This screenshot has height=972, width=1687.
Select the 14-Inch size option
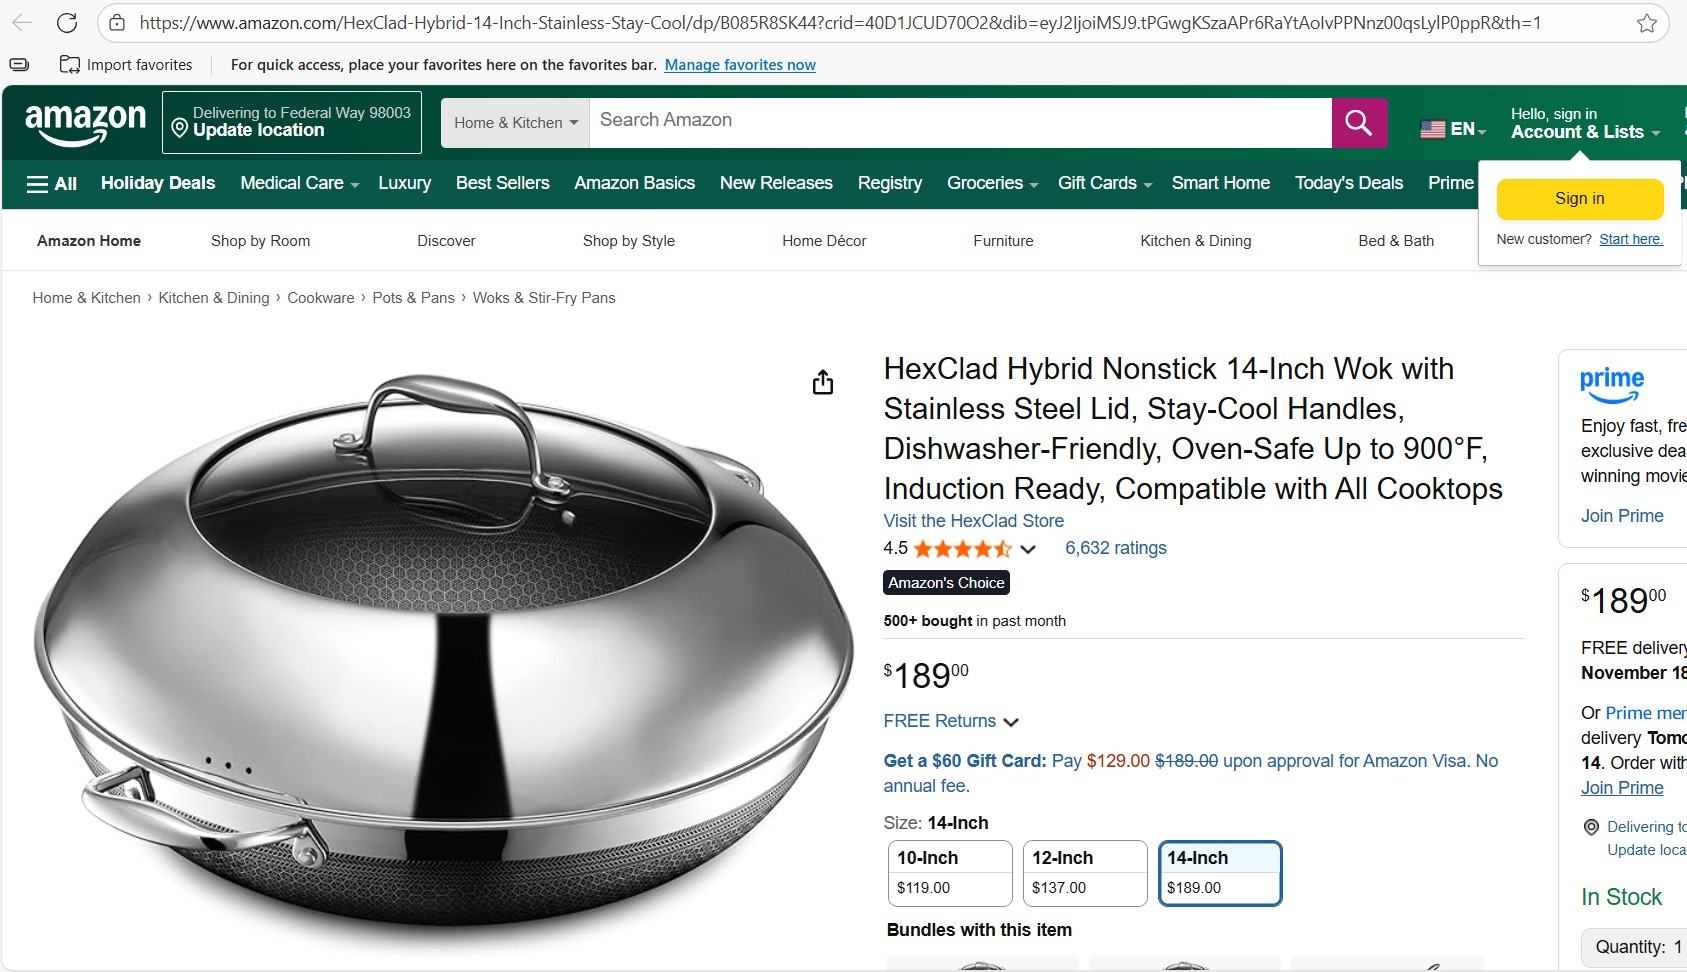[1219, 873]
